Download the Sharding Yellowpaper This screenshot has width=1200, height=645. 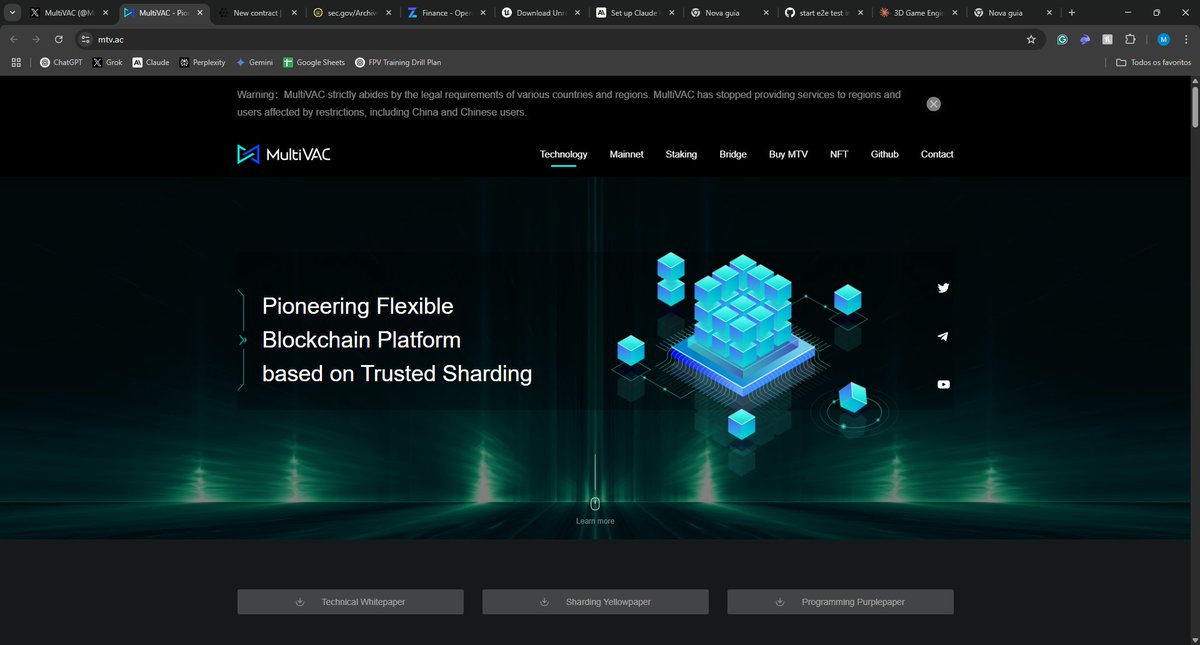[595, 602]
